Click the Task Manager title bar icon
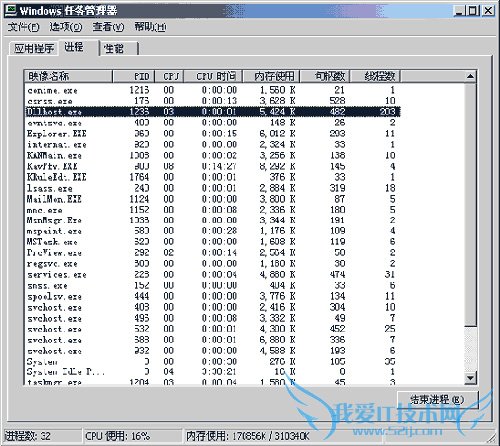 (11, 10)
